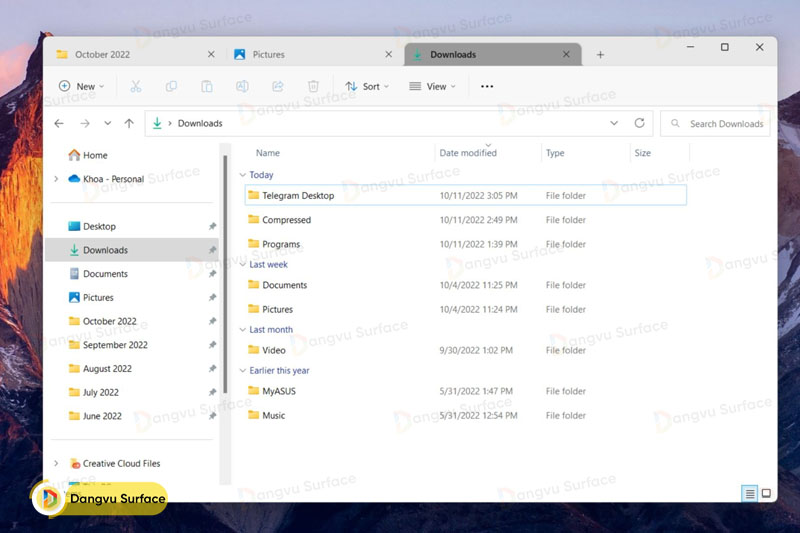Select the Telegram Desktop folder

(x=465, y=195)
